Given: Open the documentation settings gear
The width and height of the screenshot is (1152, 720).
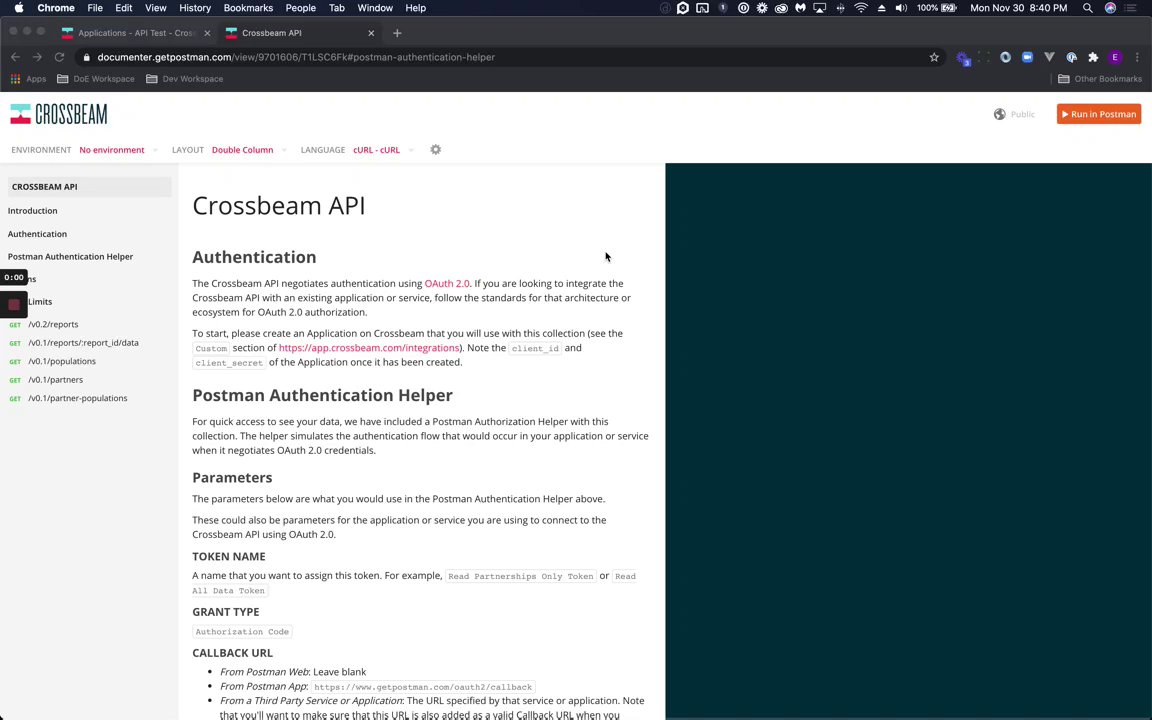Looking at the screenshot, I should tap(436, 149).
